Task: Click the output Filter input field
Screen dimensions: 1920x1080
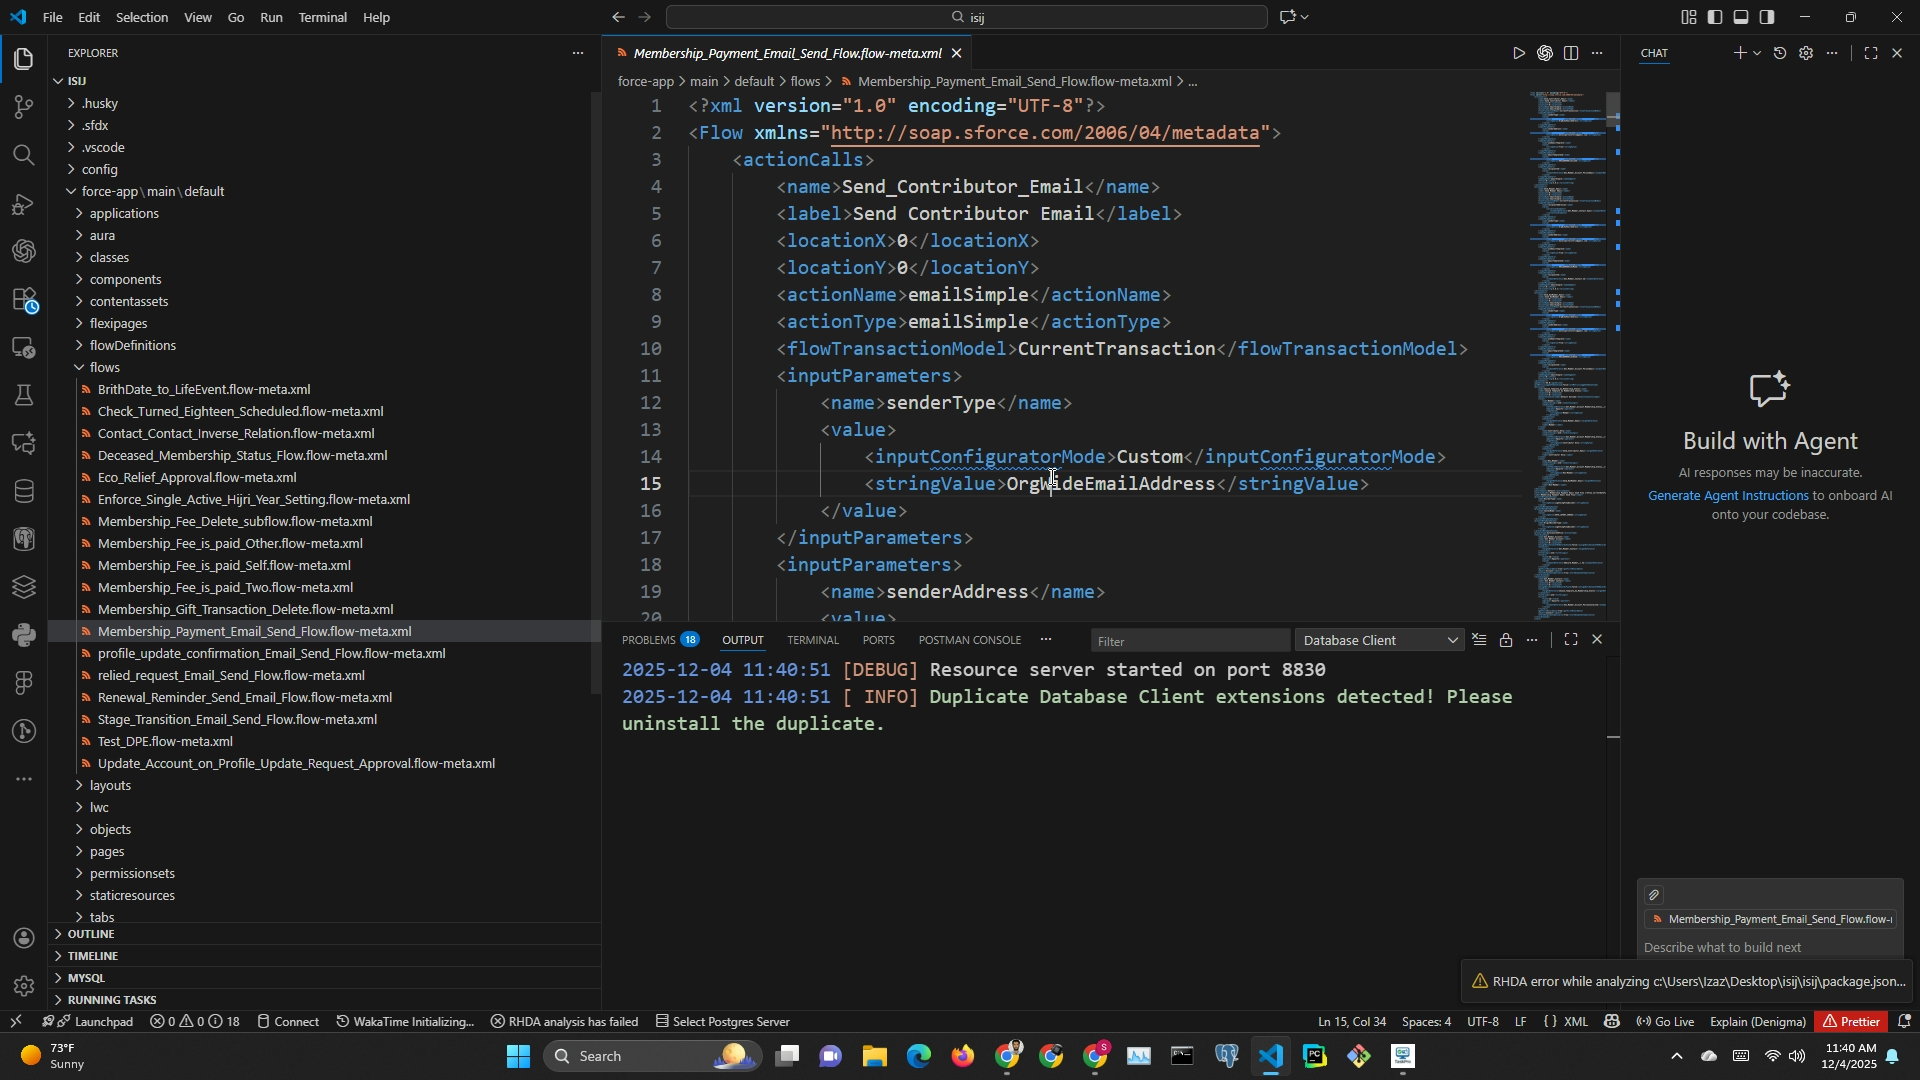Action: pyautogui.click(x=1188, y=641)
